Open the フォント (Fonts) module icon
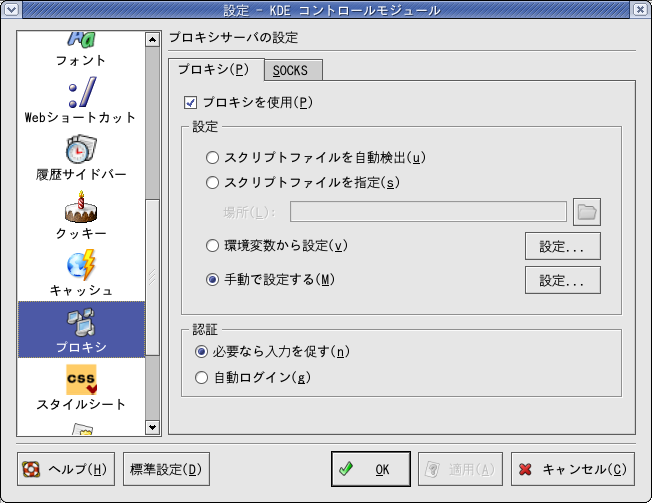The width and height of the screenshot is (652, 503). click(81, 41)
